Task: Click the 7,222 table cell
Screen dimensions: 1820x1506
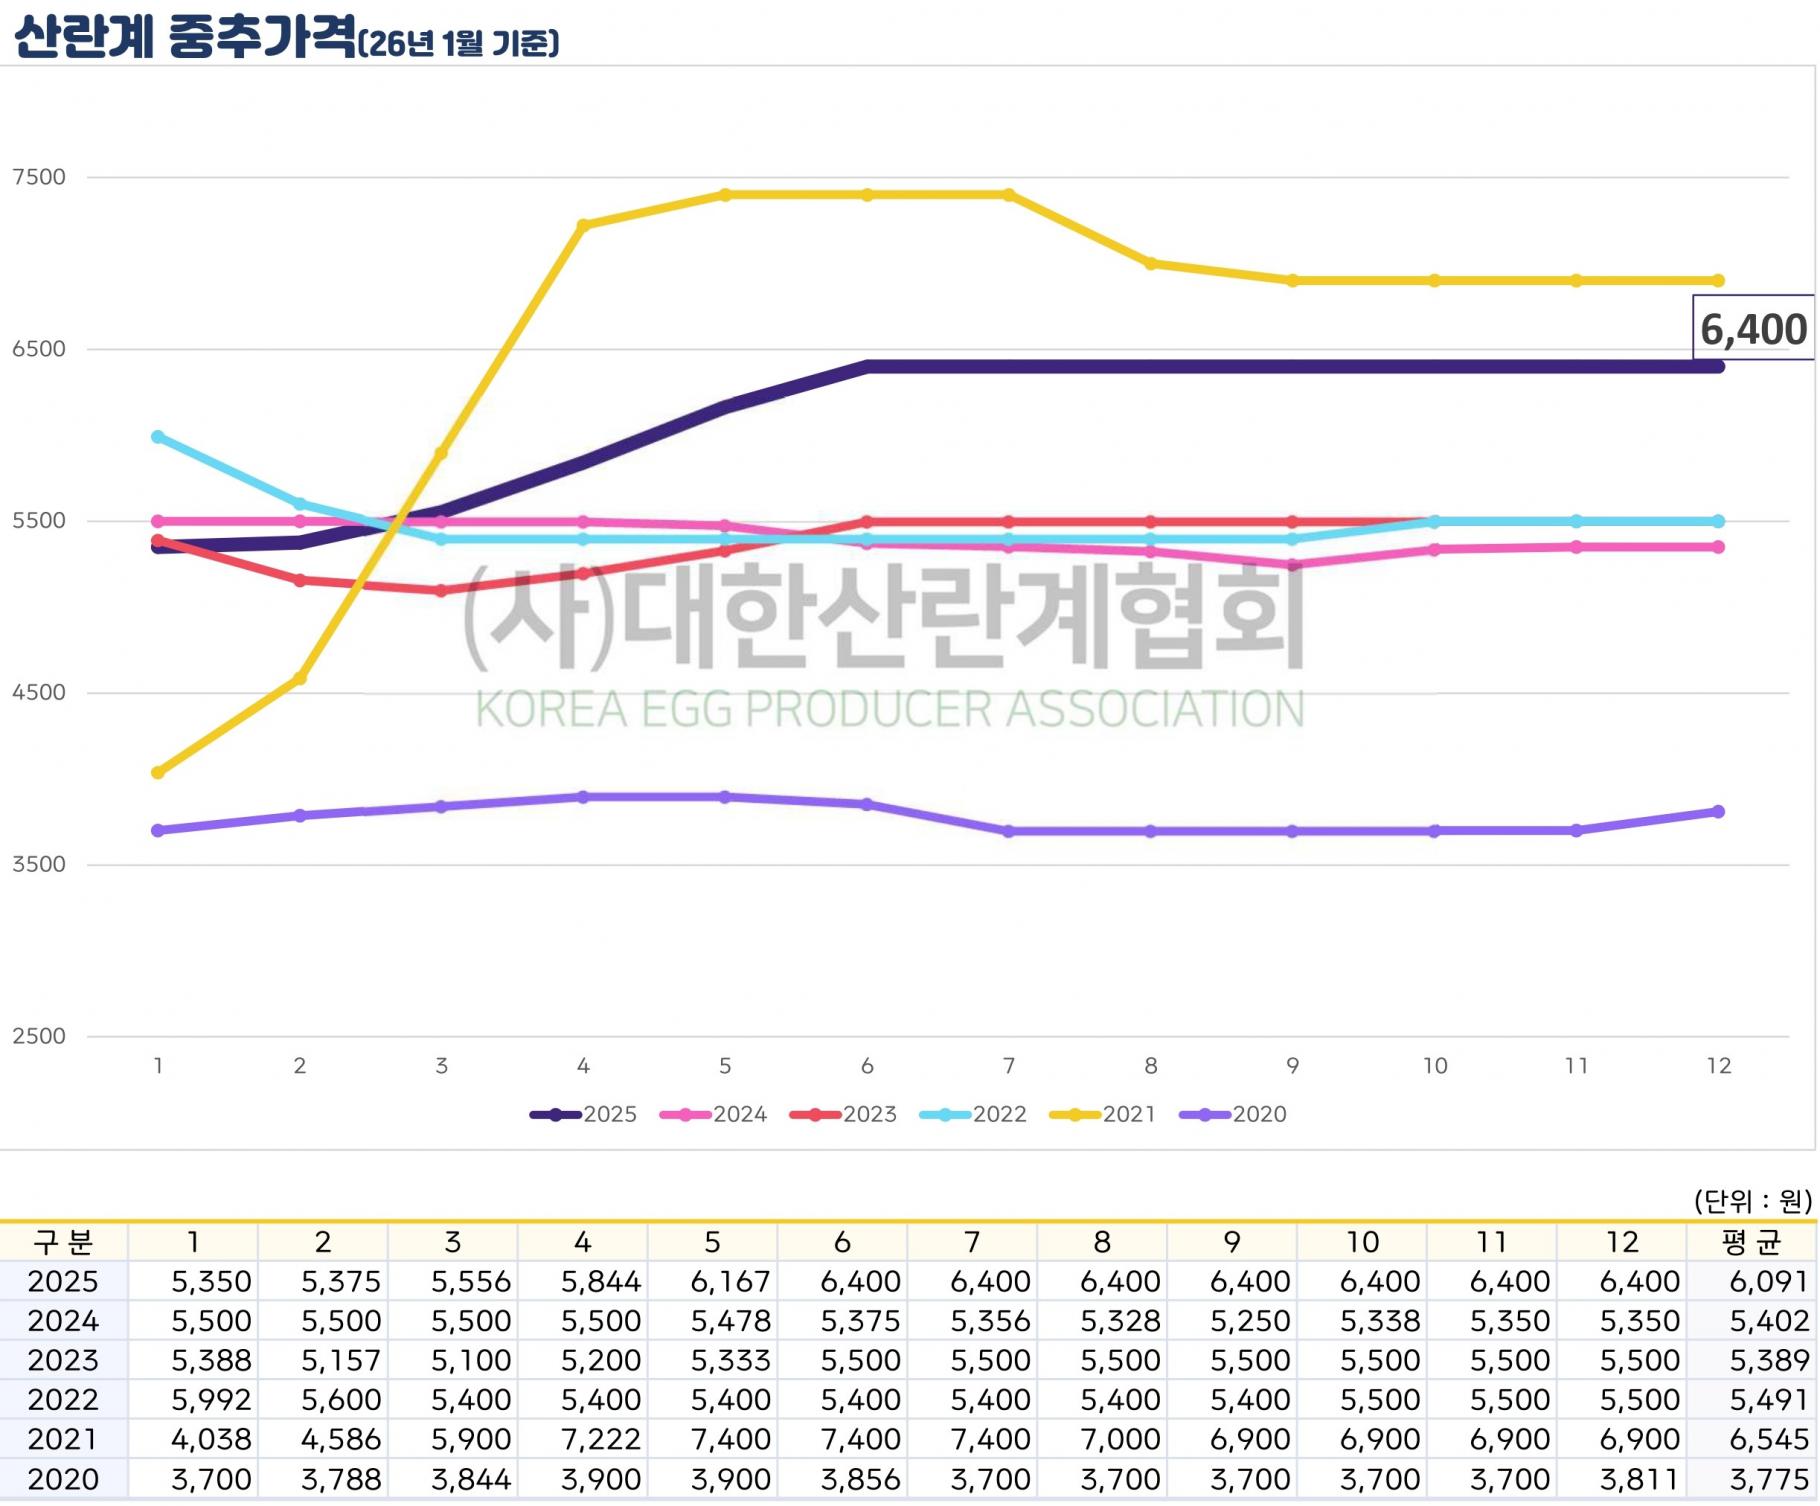Action: 600,1439
